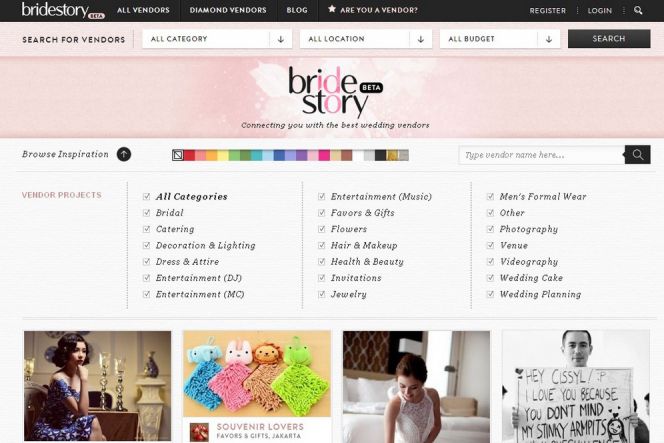Screen dimensions: 664x443
Task: Toggle Health & Beauty checkbox
Action: pyautogui.click(x=321, y=262)
